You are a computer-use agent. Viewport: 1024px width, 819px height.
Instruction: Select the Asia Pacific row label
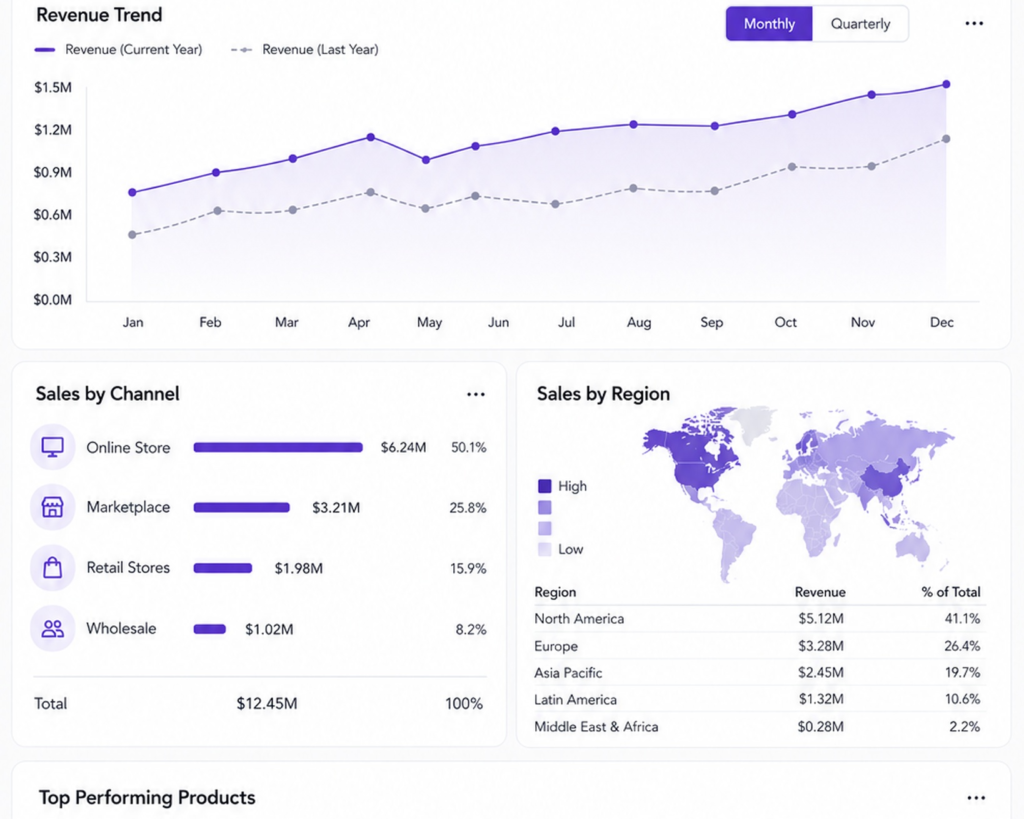coord(568,673)
